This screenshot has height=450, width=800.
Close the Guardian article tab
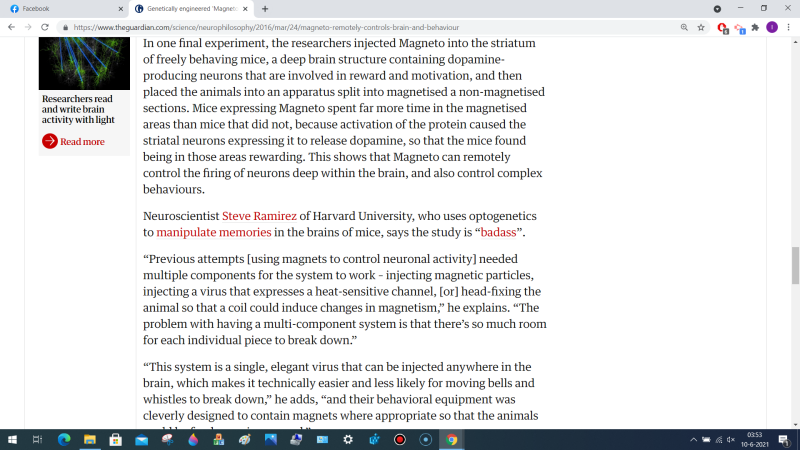pyautogui.click(x=245, y=9)
